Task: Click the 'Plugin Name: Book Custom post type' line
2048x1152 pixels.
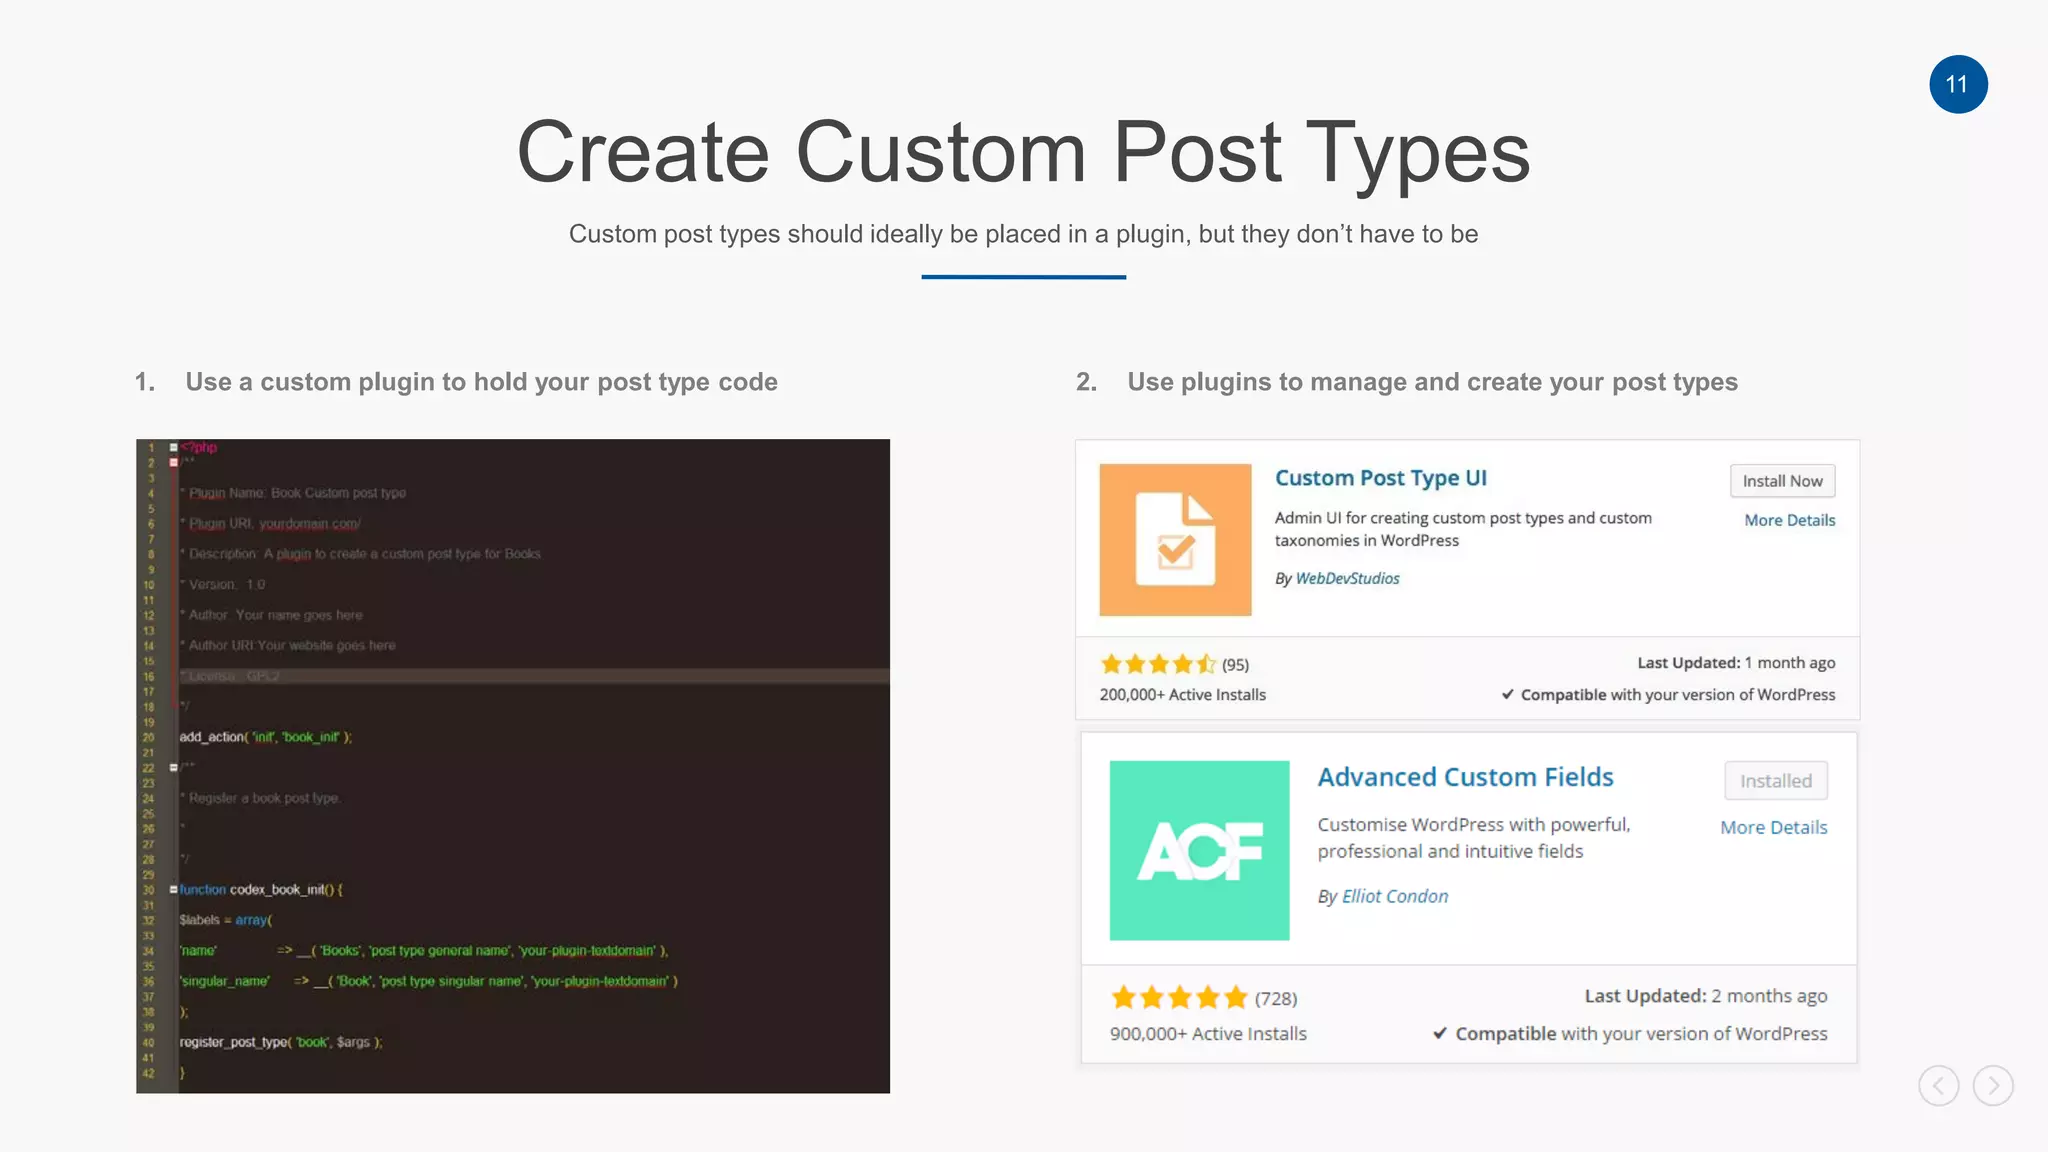Action: 293,493
